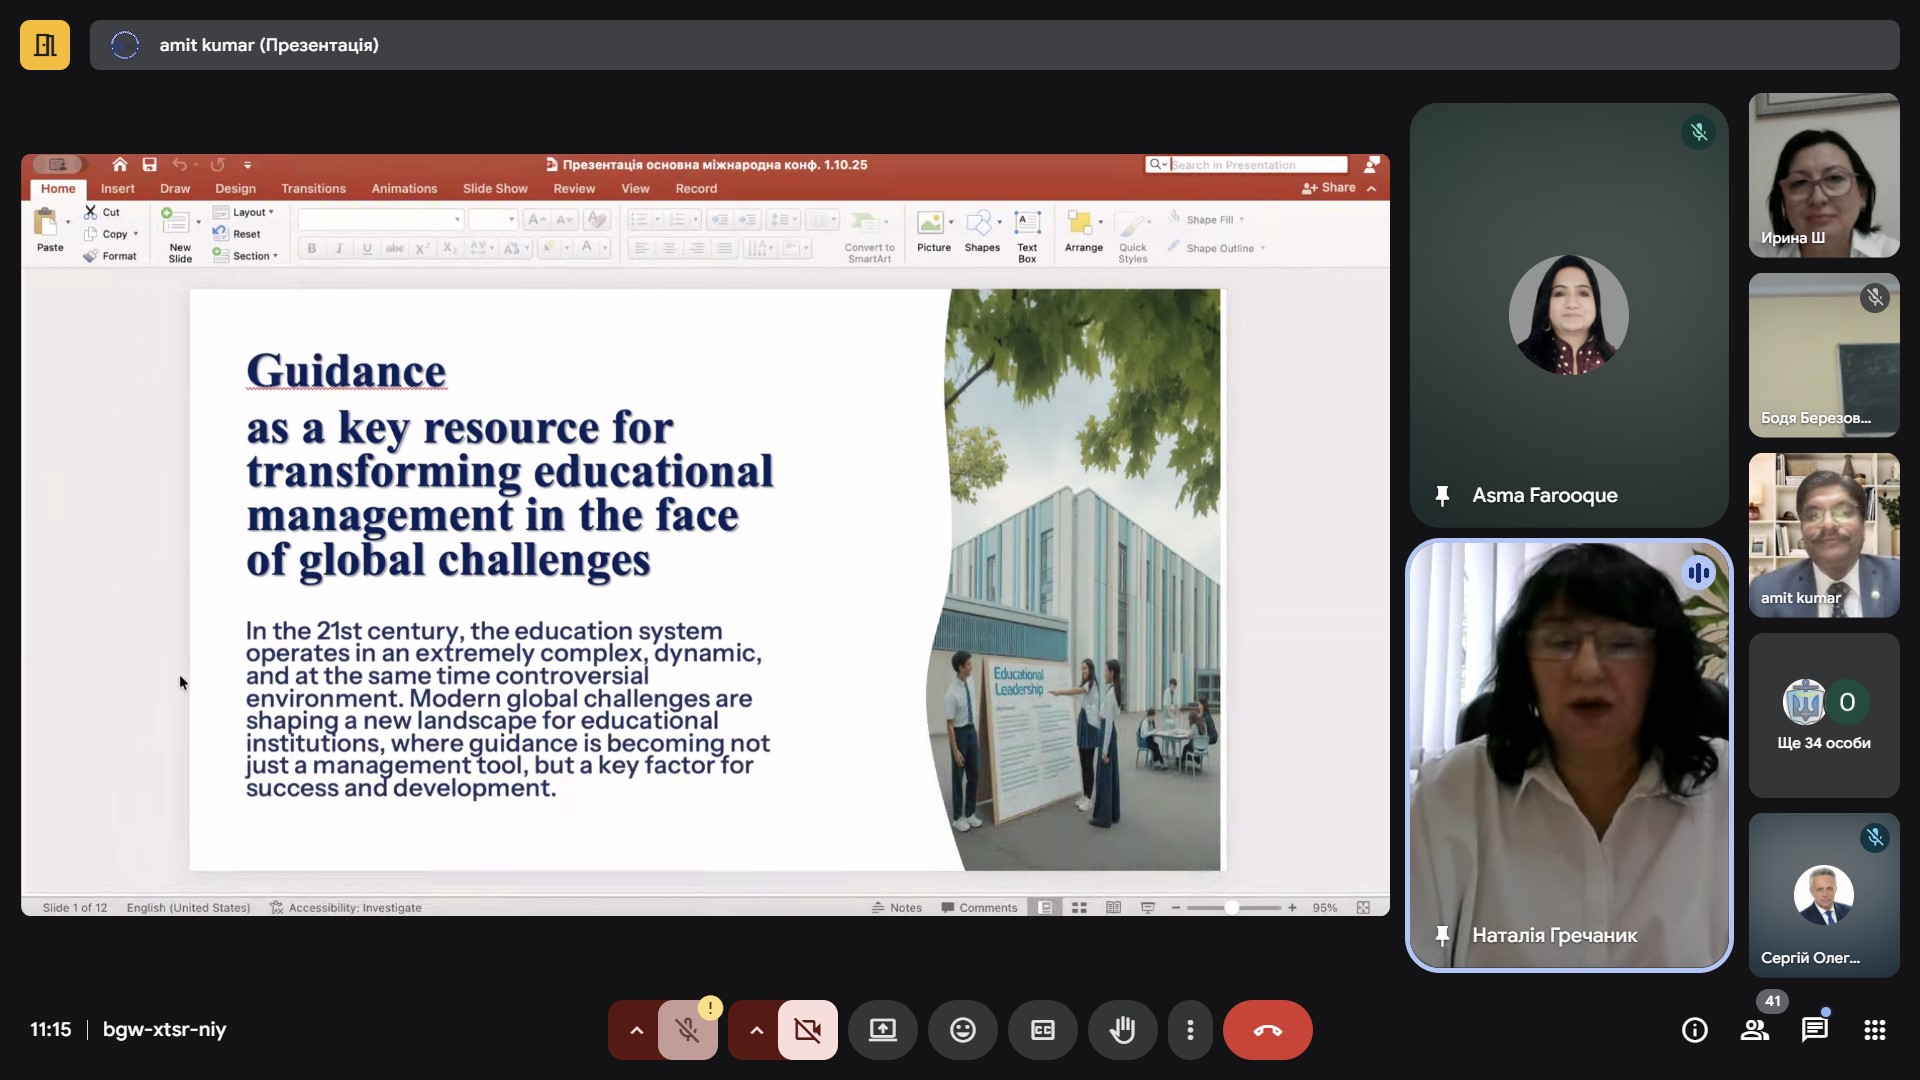
Task: Open meeting details info icon
Action: 1694,1030
